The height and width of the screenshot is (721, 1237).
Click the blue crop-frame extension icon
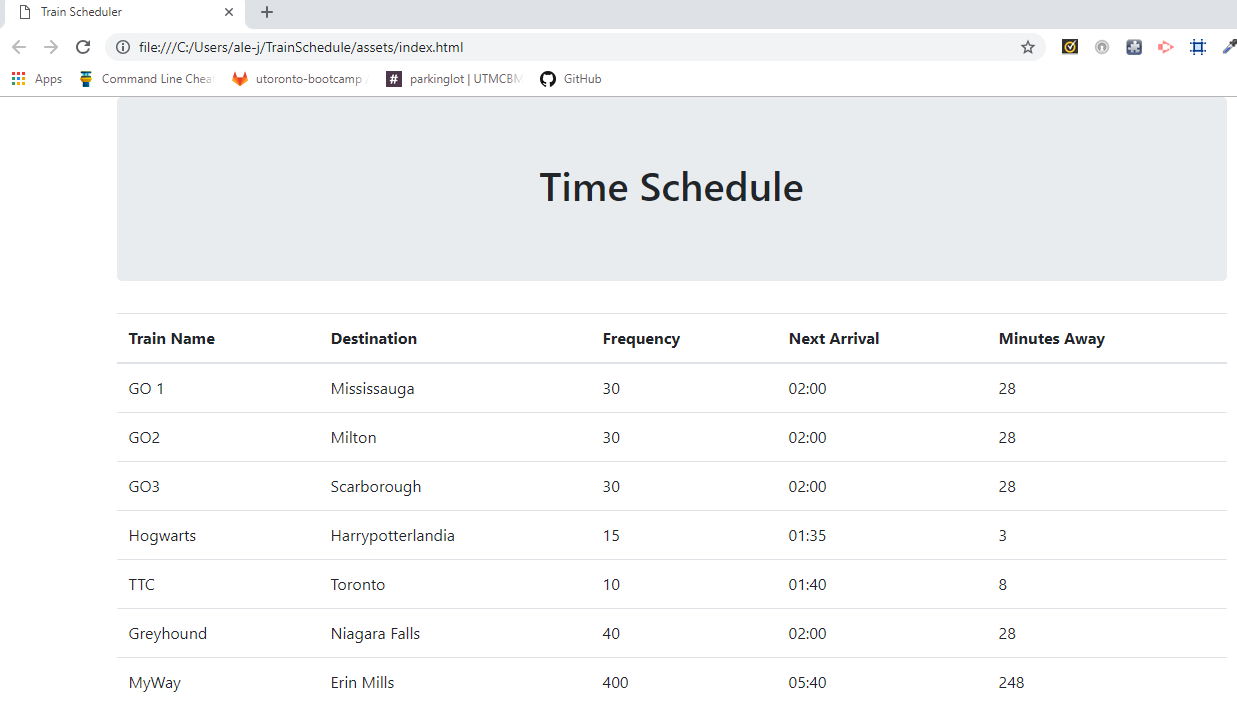1197,47
